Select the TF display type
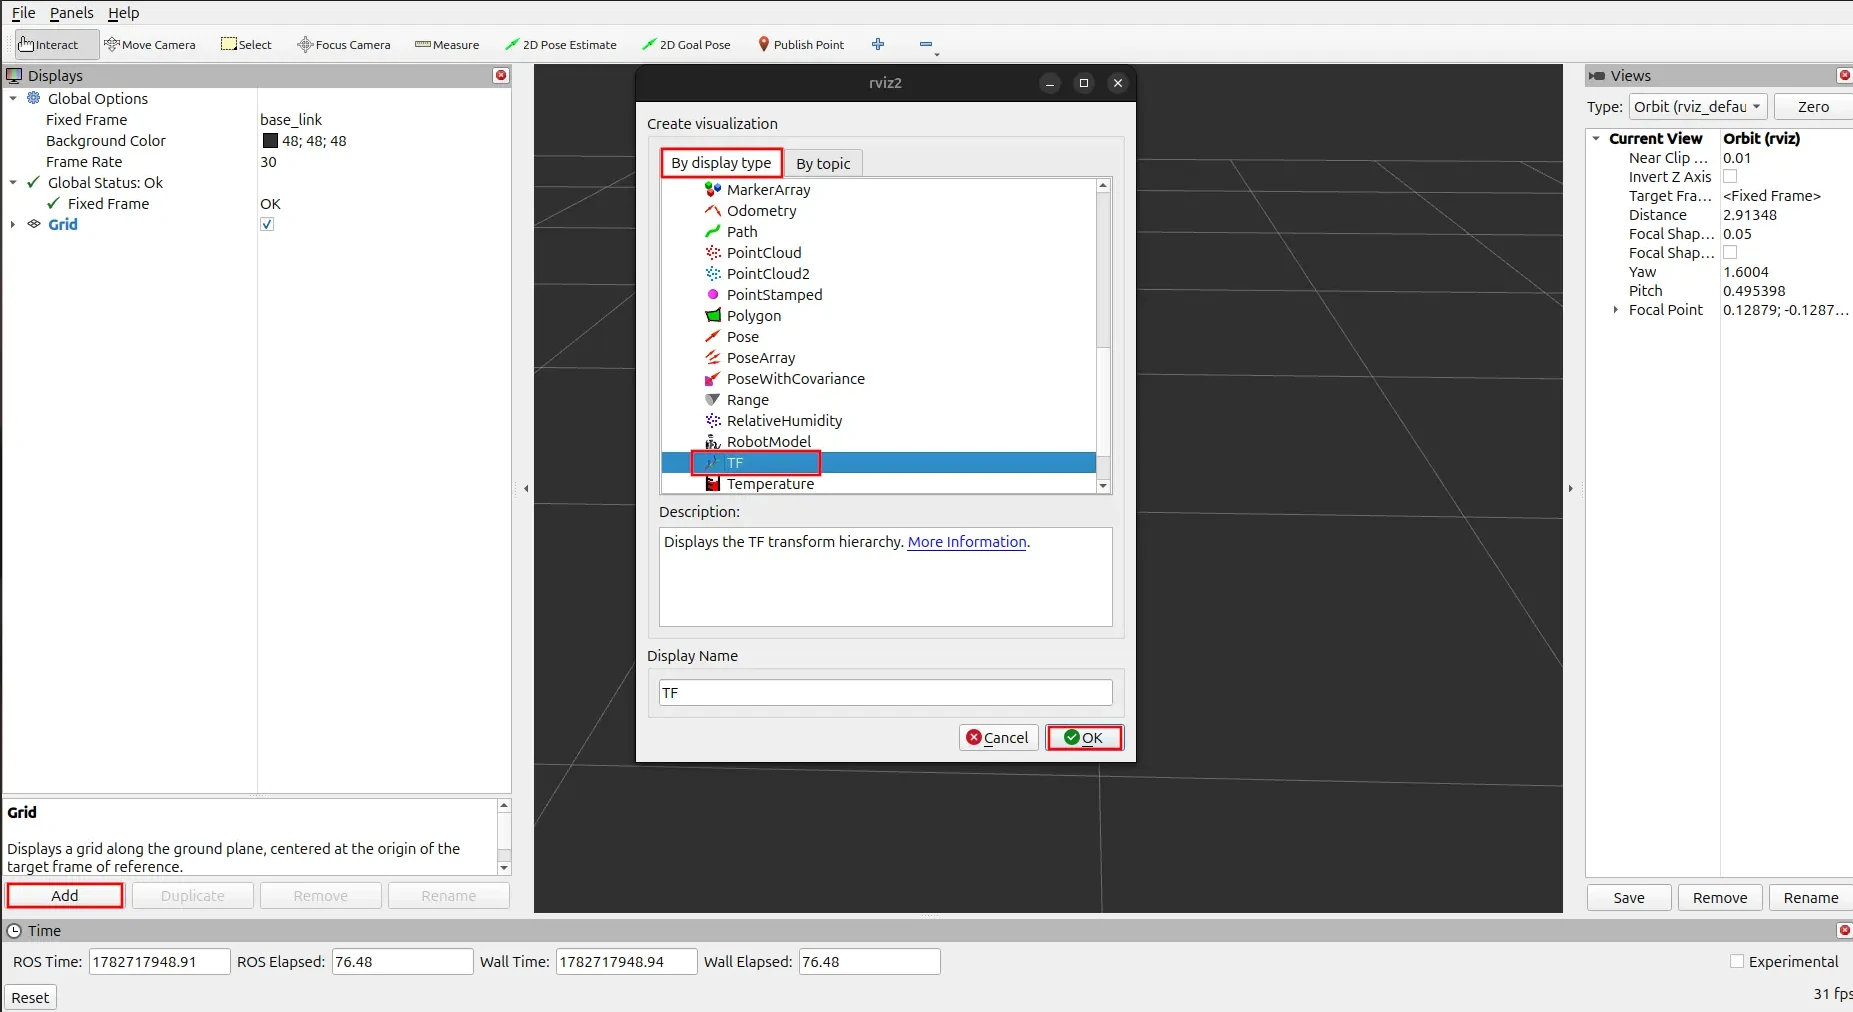Viewport: 1853px width, 1012px height. click(x=735, y=463)
